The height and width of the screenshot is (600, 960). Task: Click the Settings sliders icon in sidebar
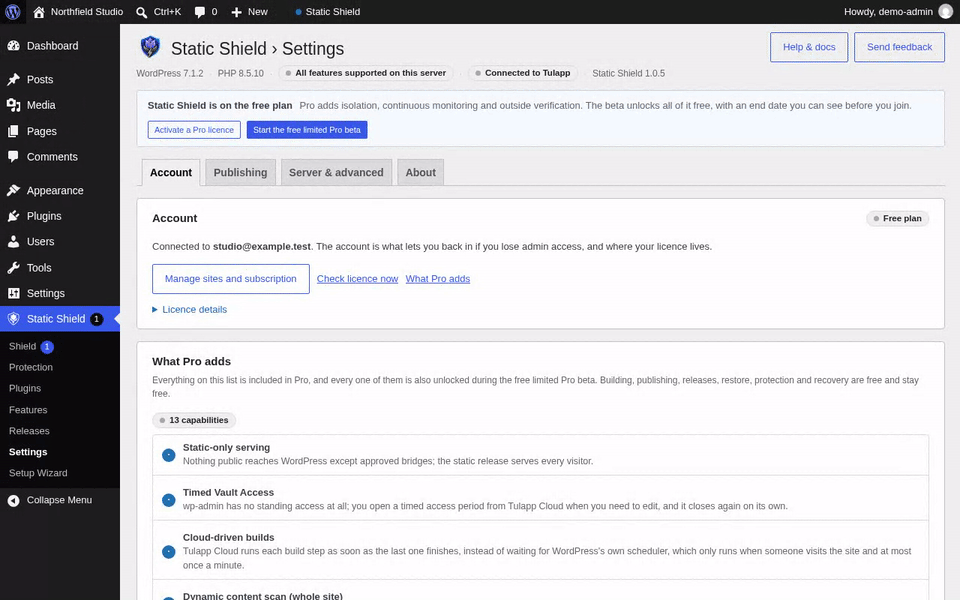pos(13,293)
